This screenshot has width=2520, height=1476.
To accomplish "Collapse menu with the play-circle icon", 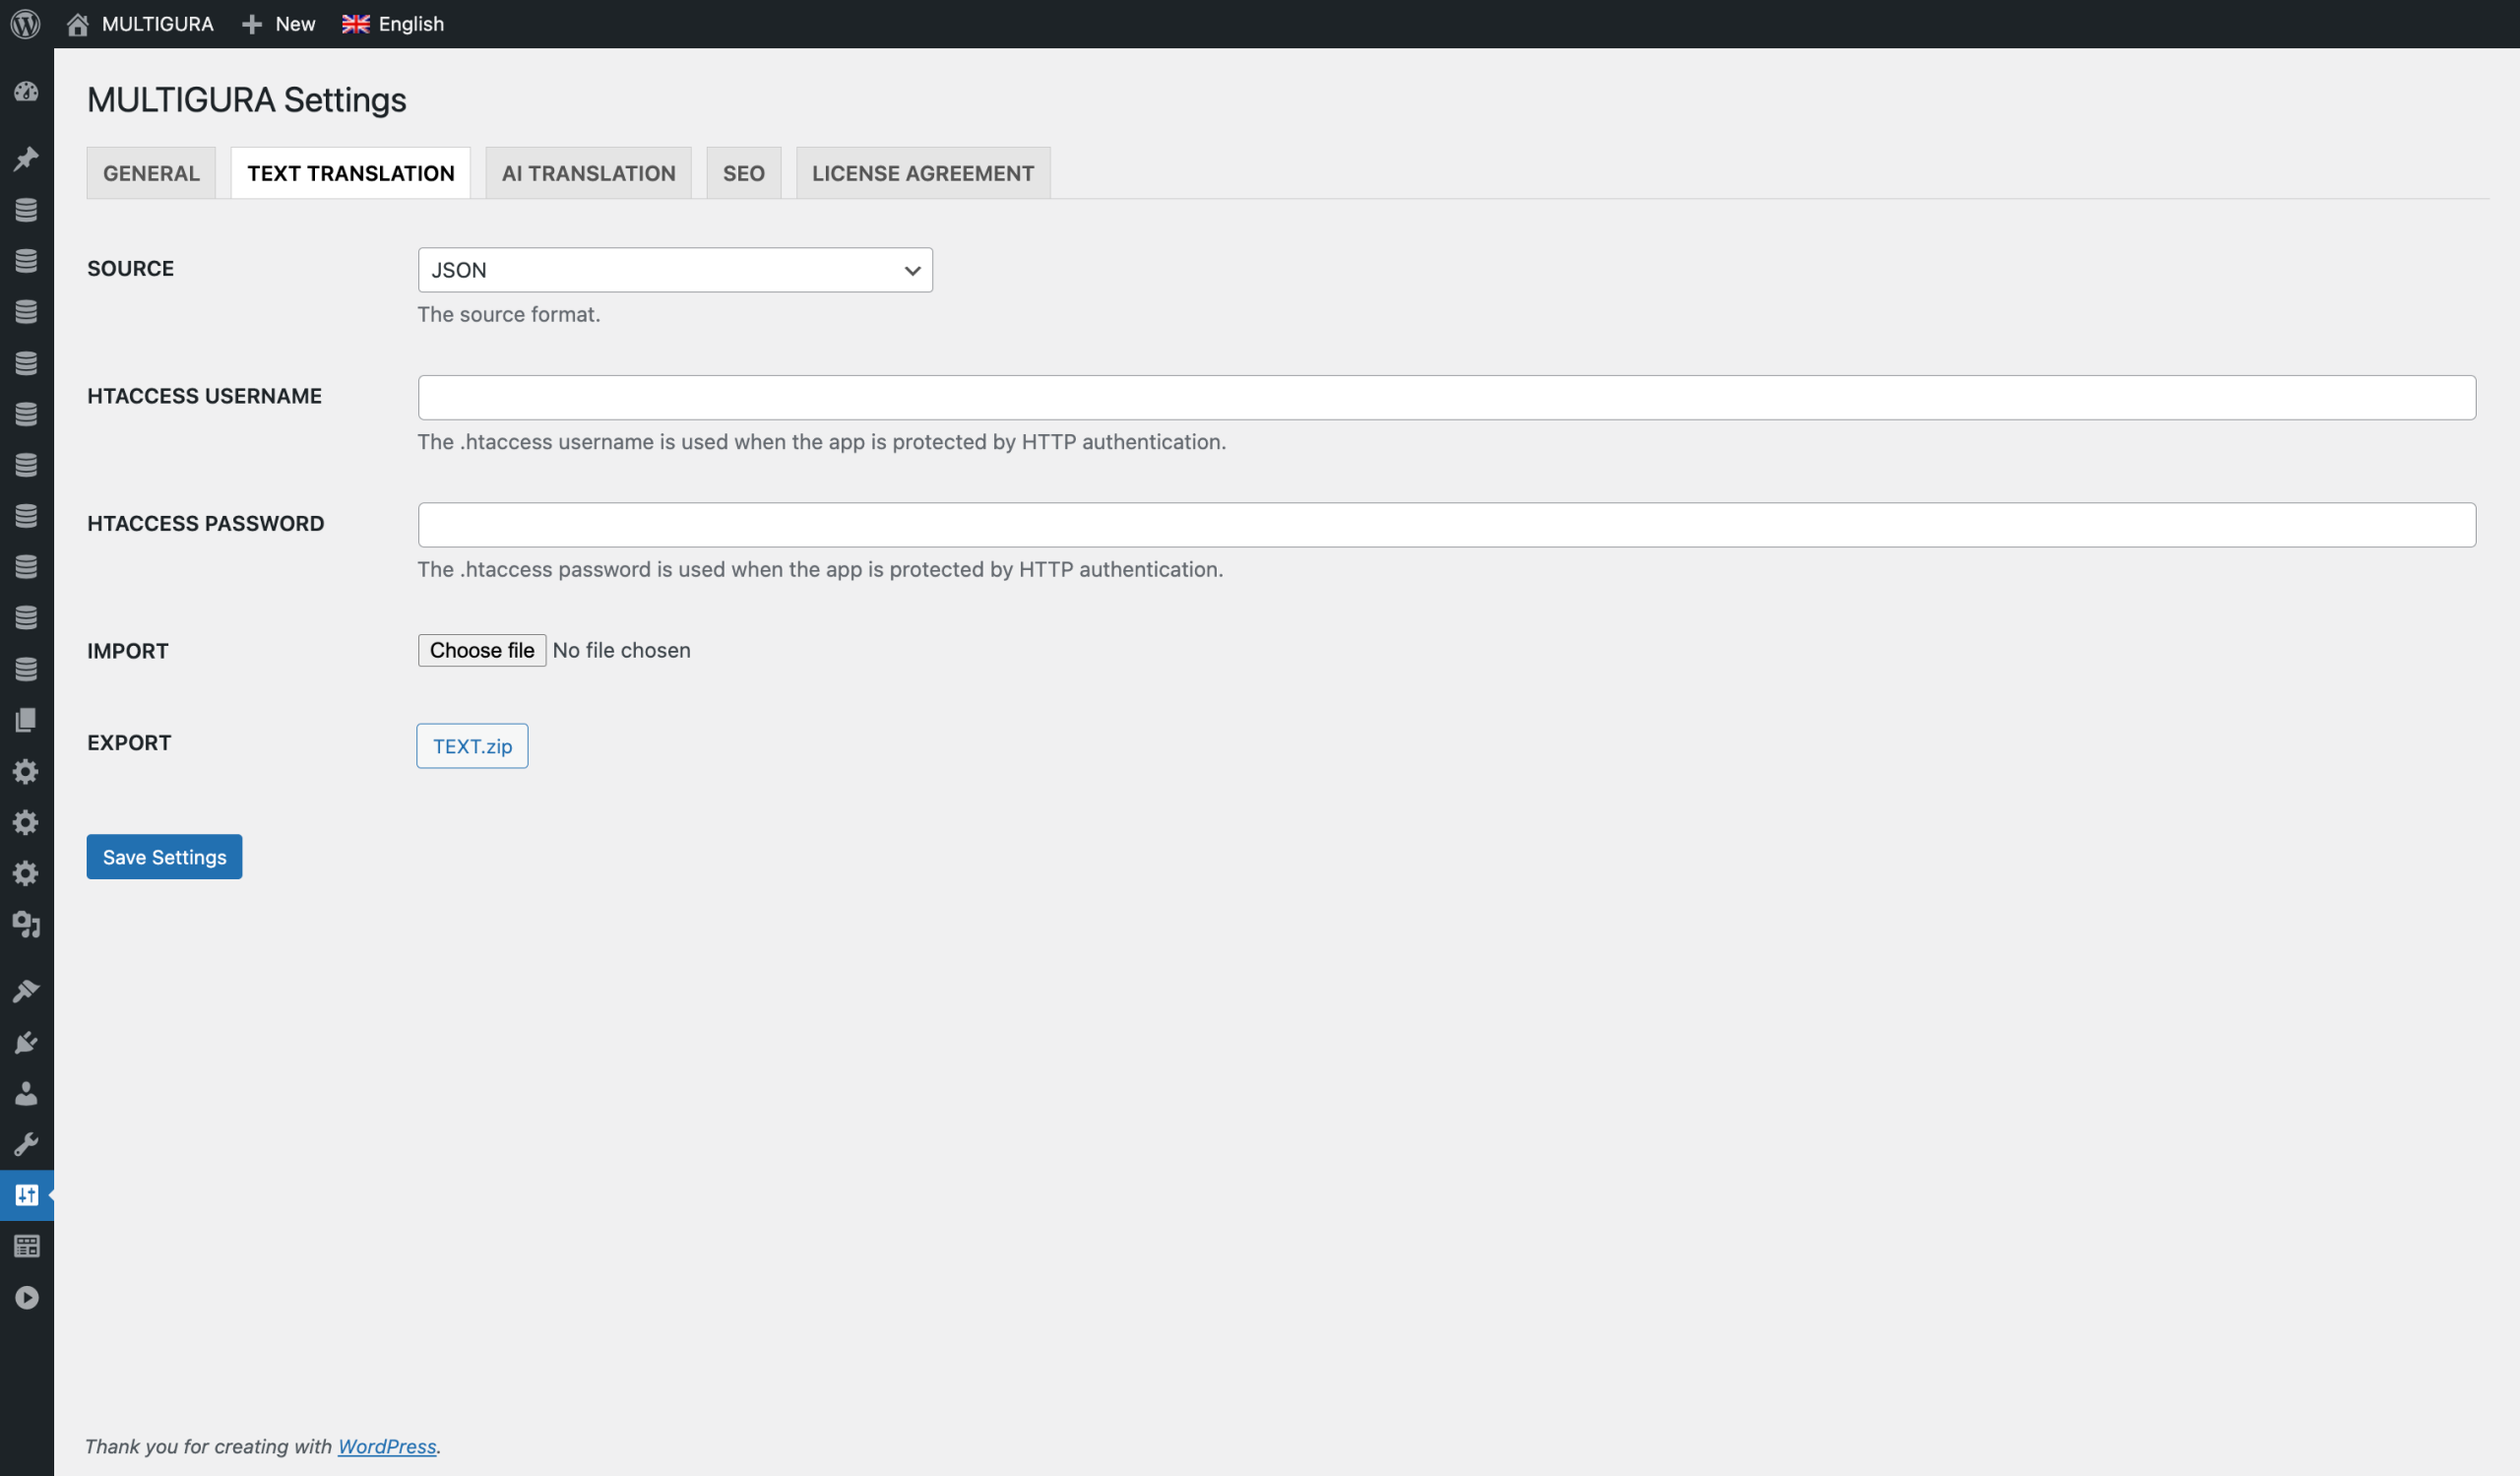I will pos(26,1297).
